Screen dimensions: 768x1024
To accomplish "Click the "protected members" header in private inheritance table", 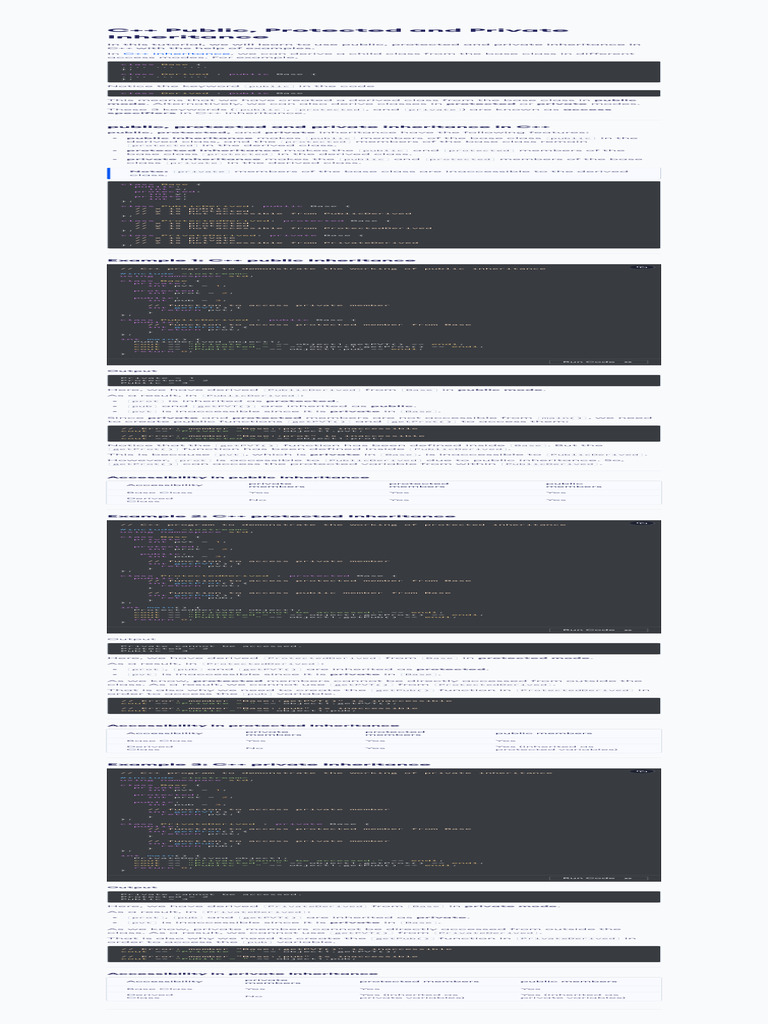I will (x=419, y=981).
